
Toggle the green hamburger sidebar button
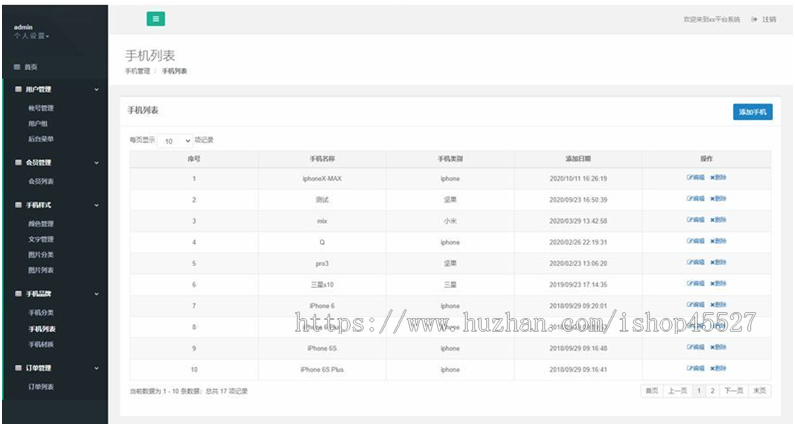click(156, 19)
